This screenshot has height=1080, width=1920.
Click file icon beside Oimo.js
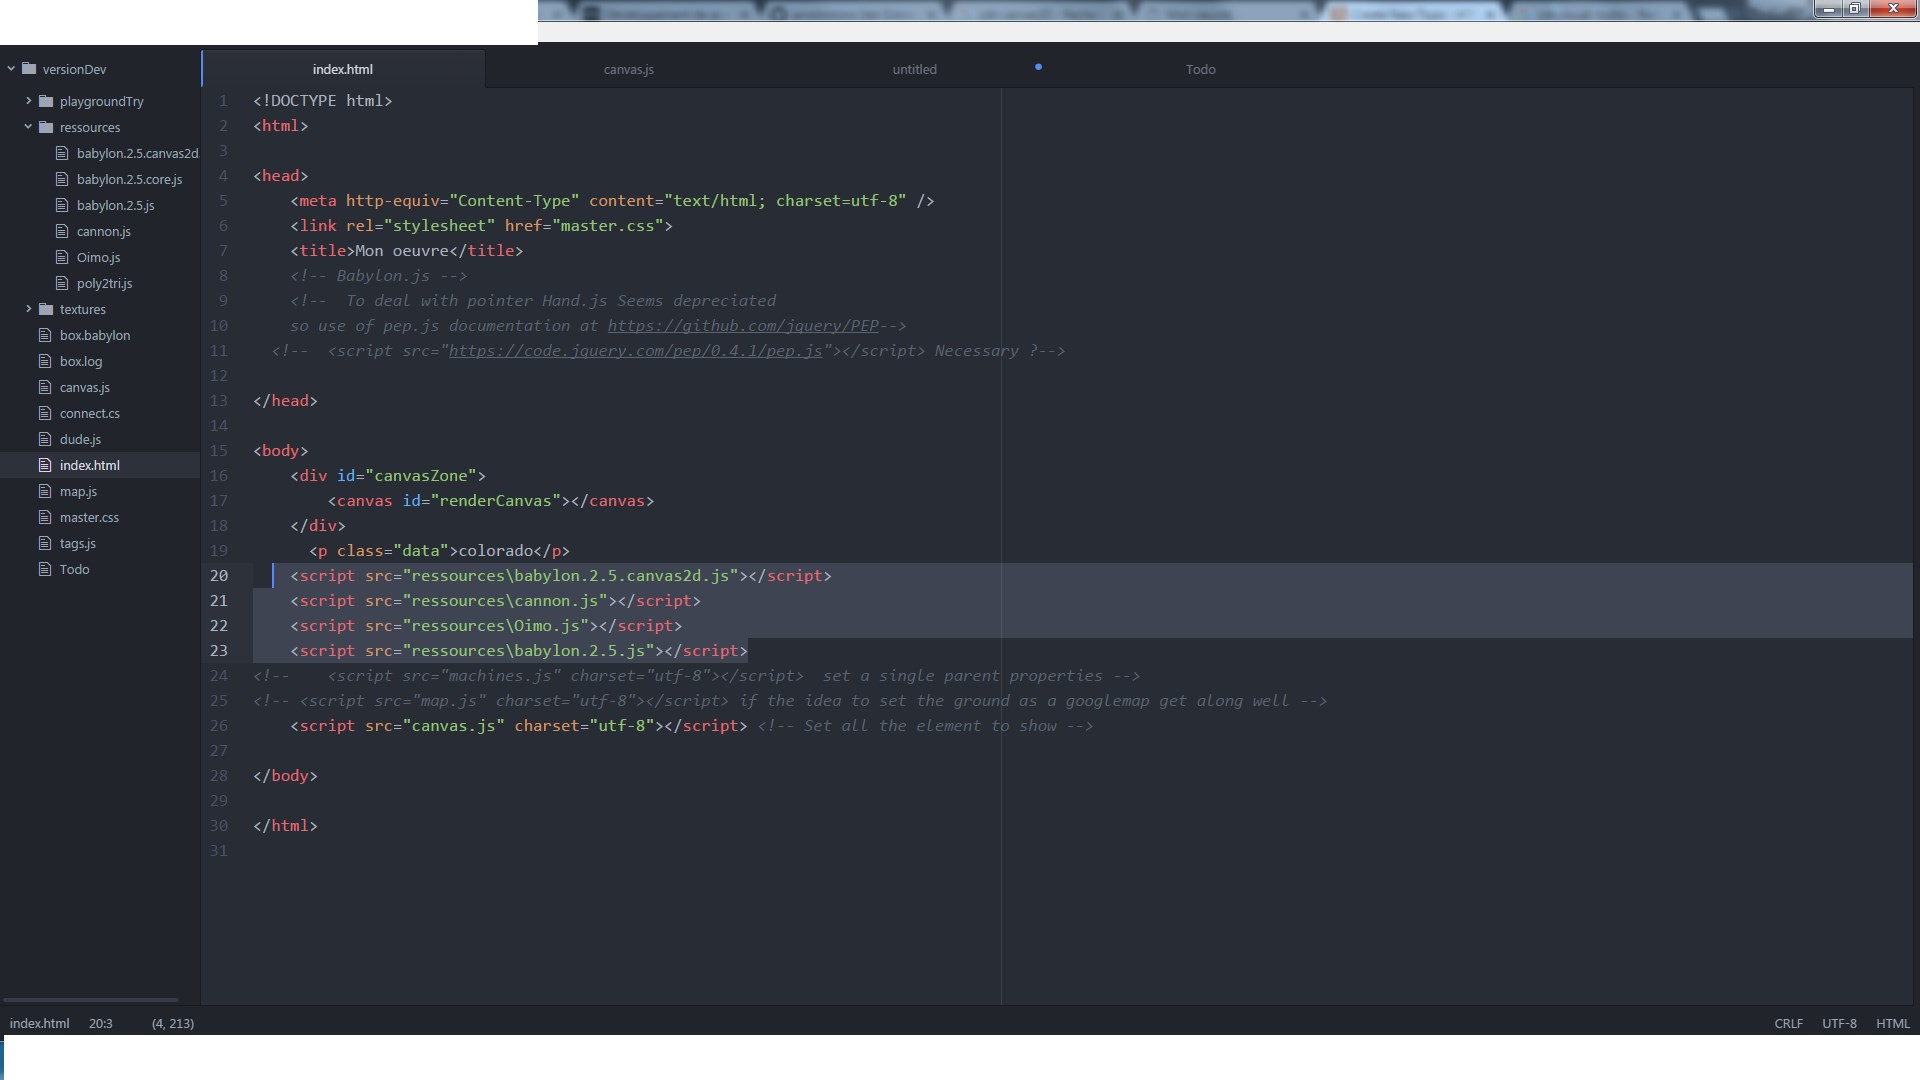[x=62, y=257]
